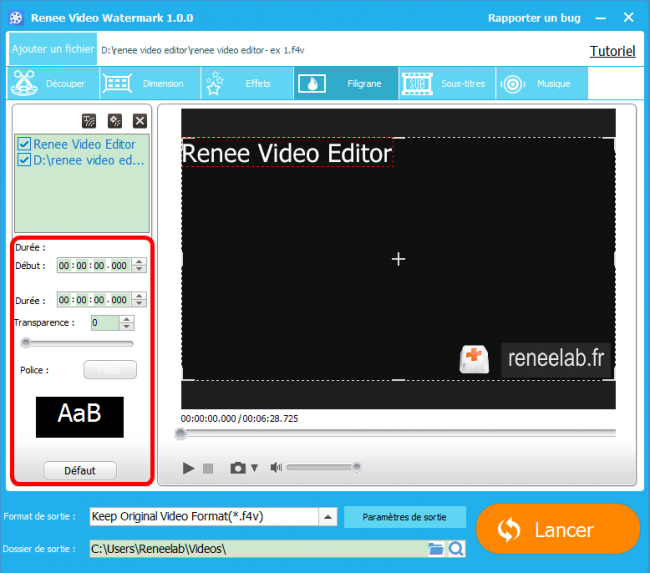This screenshot has height=573, width=650.
Task: Toggle the D:\renee video ed... watermark checkbox
Action: click(x=24, y=160)
